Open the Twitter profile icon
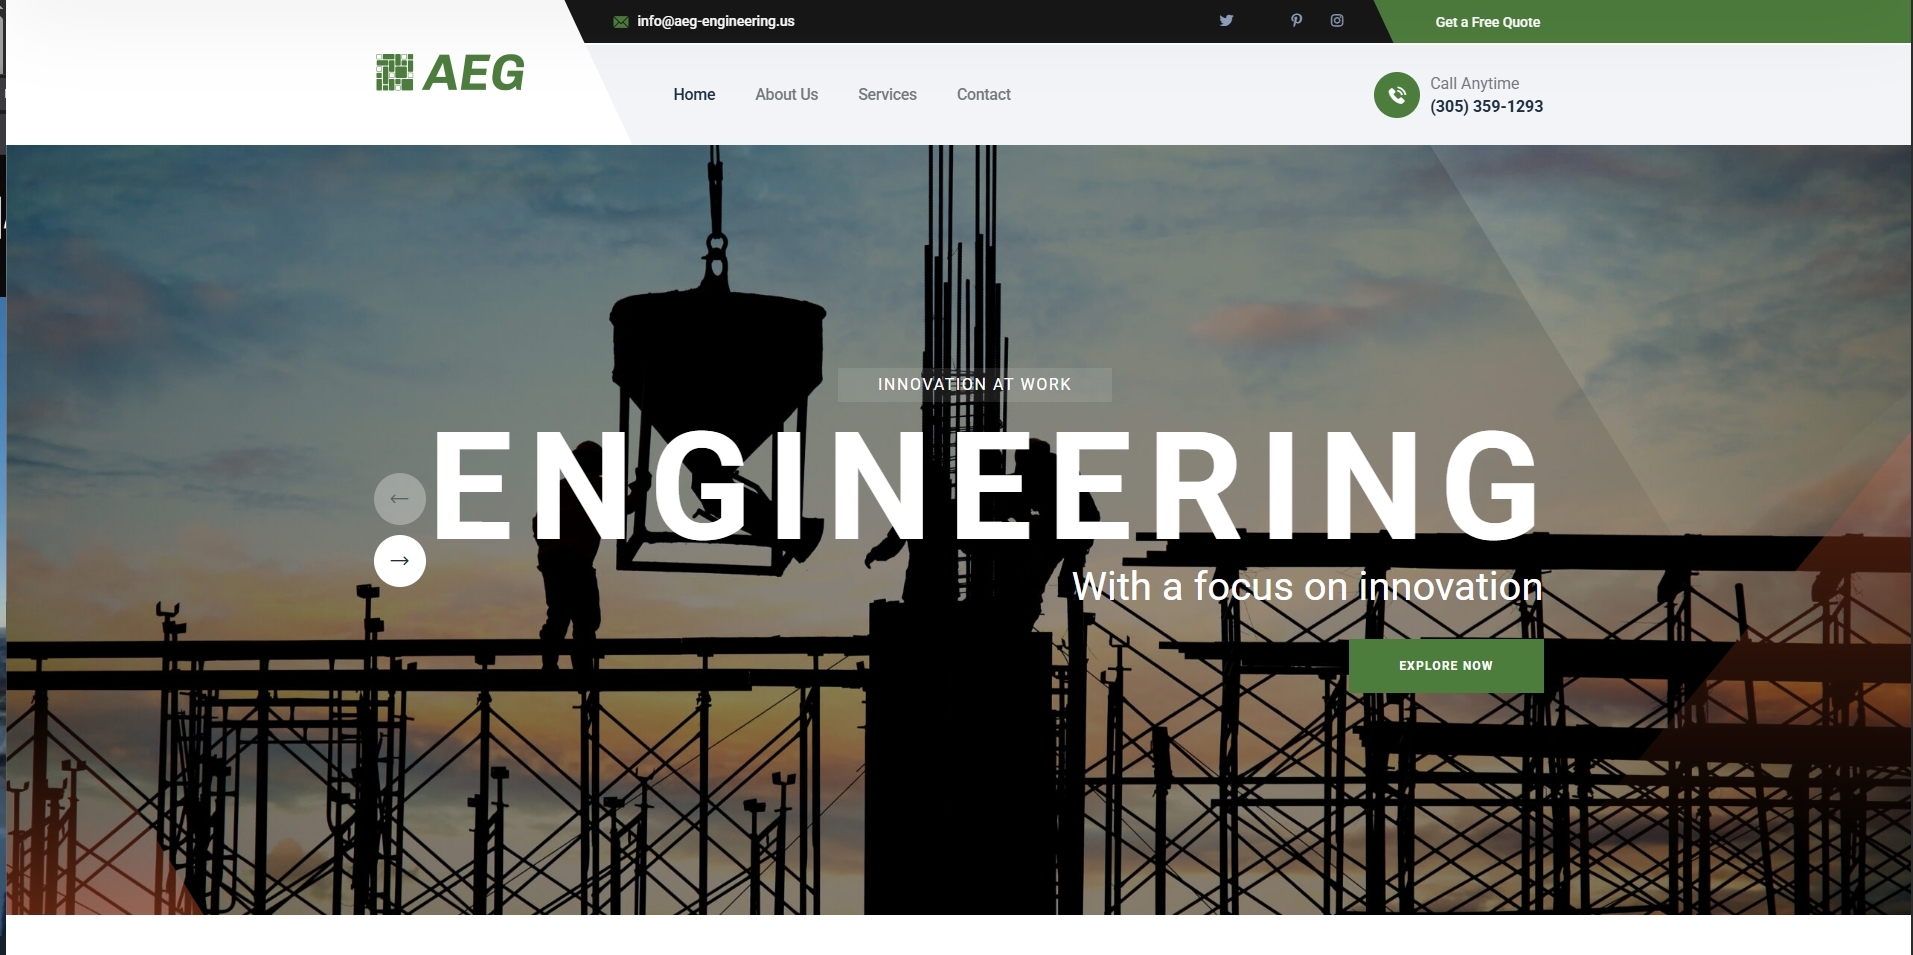This screenshot has width=1913, height=955. [1226, 20]
